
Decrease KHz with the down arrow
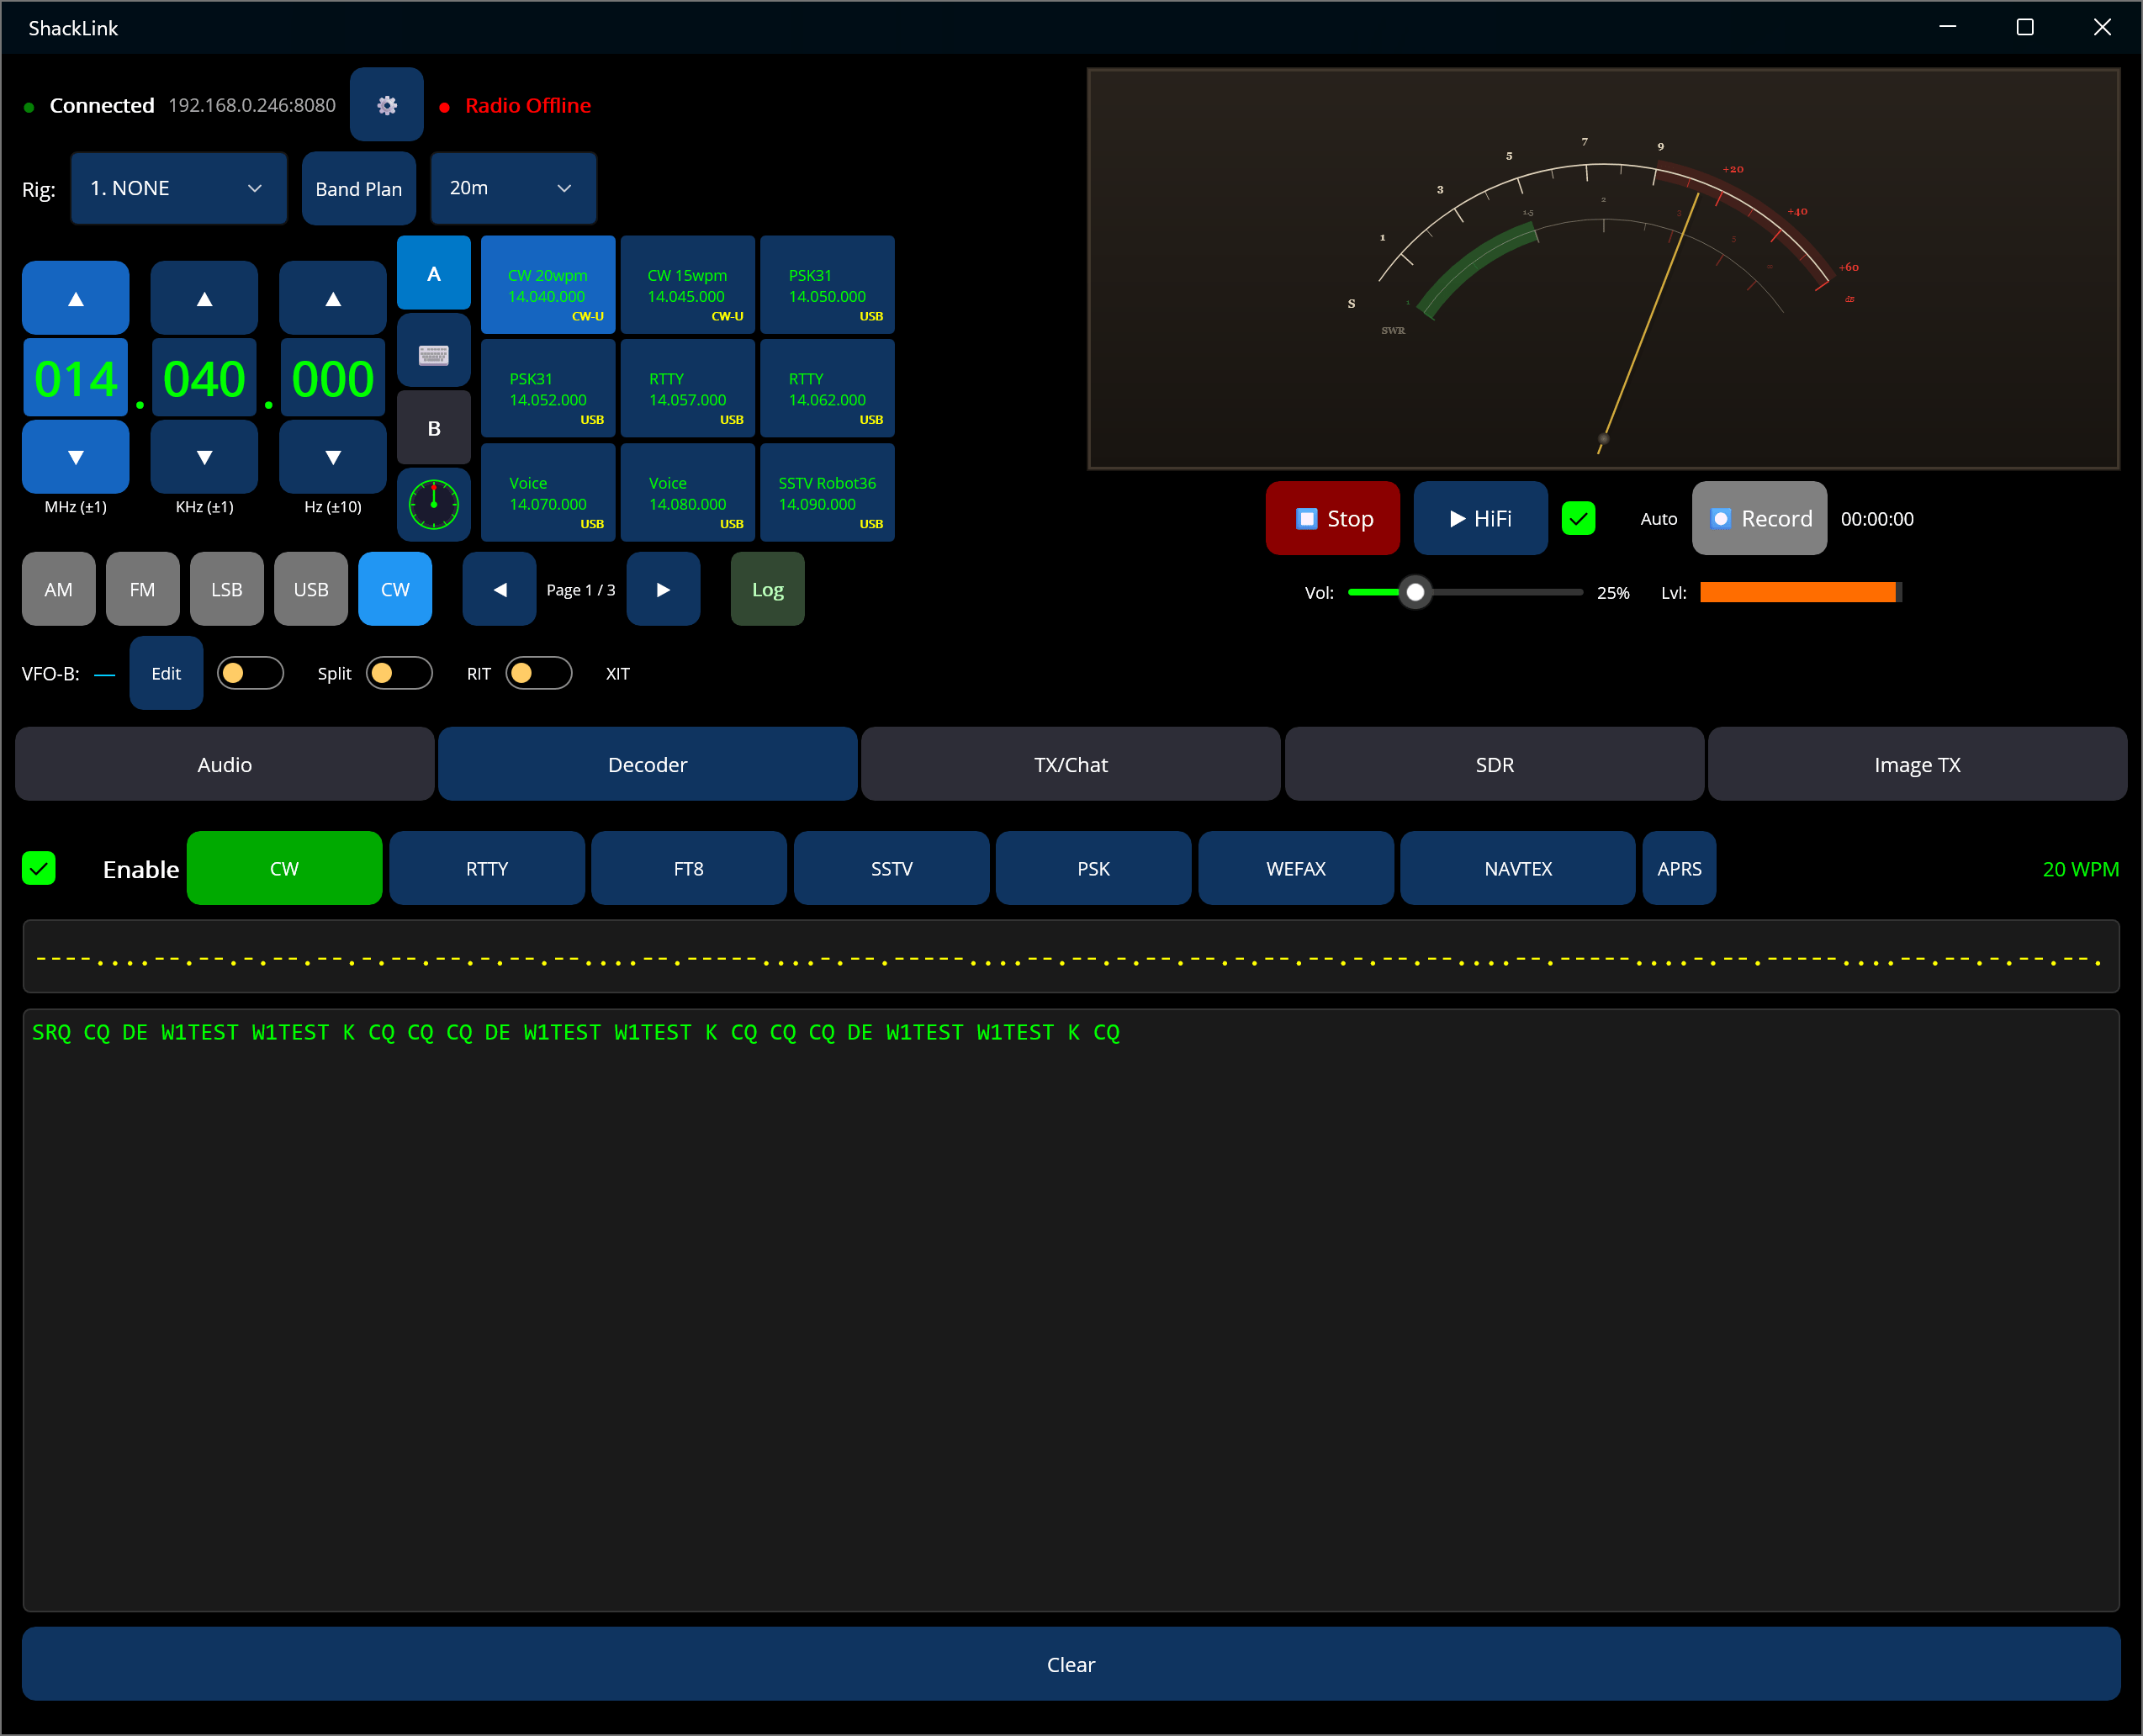click(x=204, y=457)
